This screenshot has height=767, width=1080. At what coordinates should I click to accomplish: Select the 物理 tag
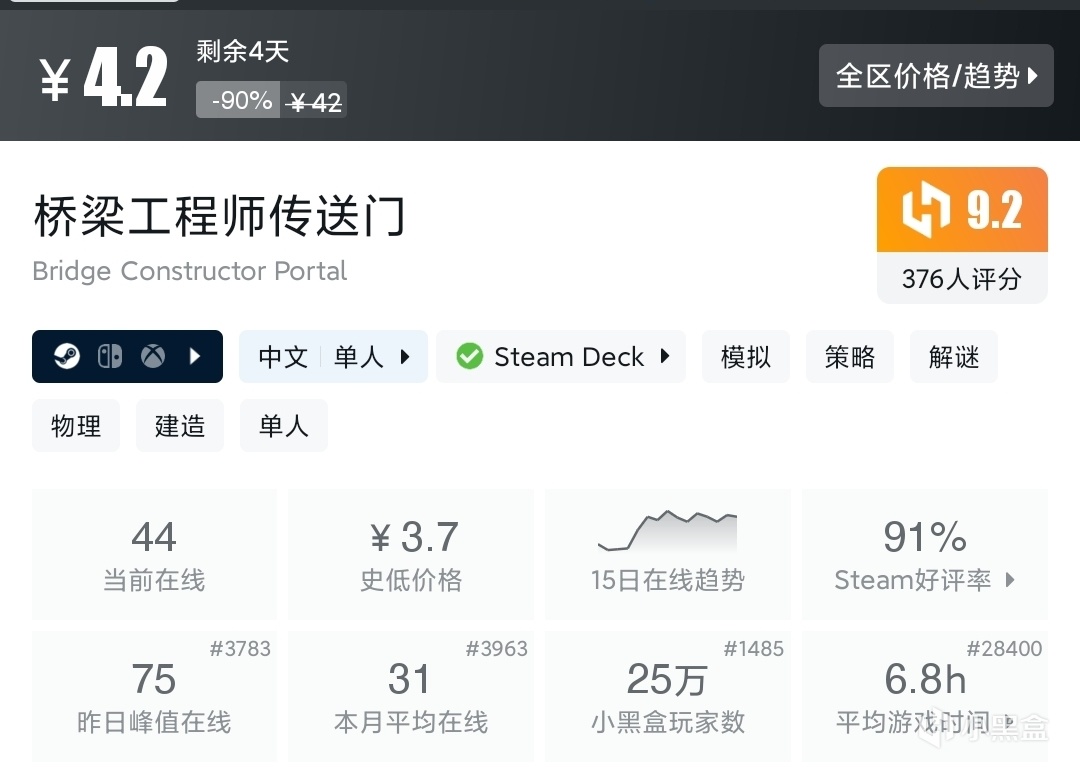[76, 426]
